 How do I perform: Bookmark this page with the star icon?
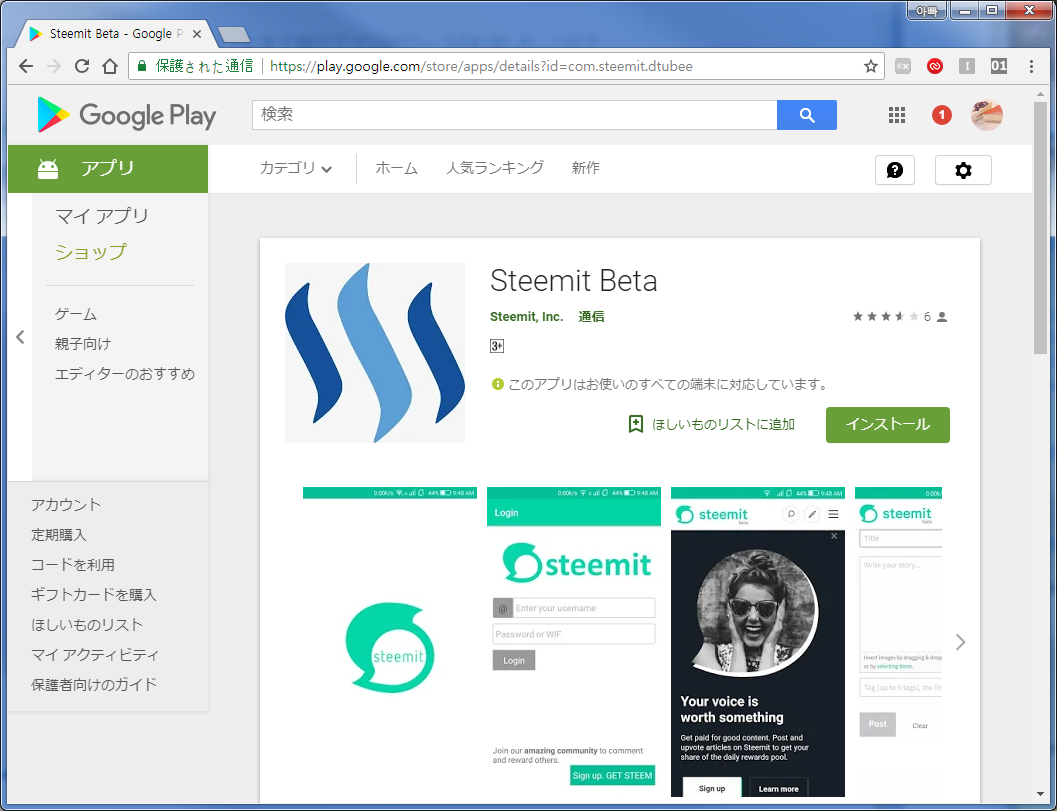[x=870, y=66]
